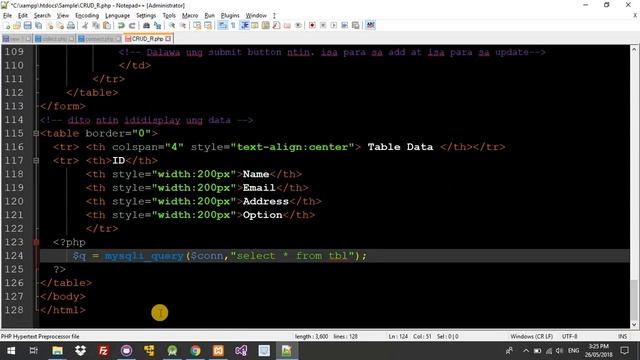Image resolution: width=640 pixels, height=360 pixels.
Task: Click the Paste toolbar icon
Action: (x=107, y=25)
